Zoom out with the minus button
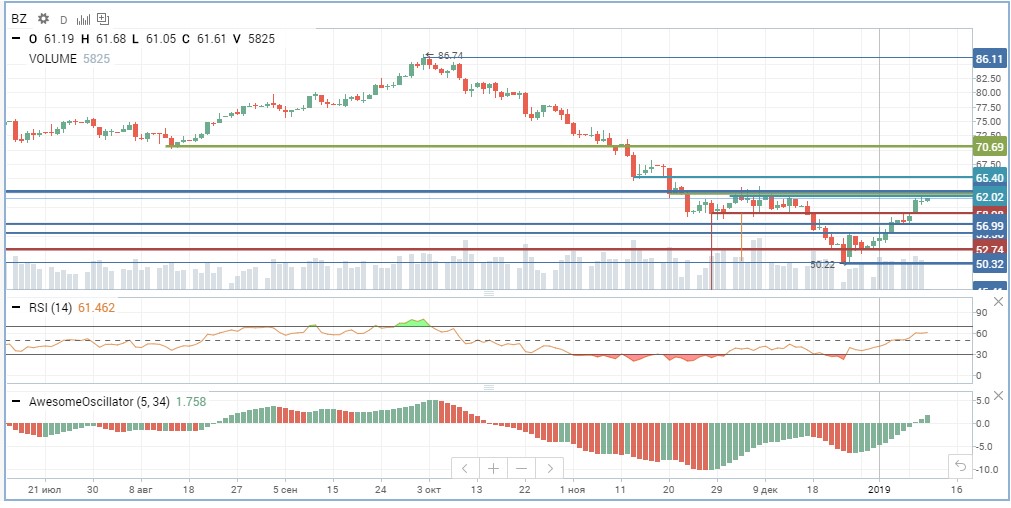Viewport: 1011px width, 508px height. click(x=522, y=468)
